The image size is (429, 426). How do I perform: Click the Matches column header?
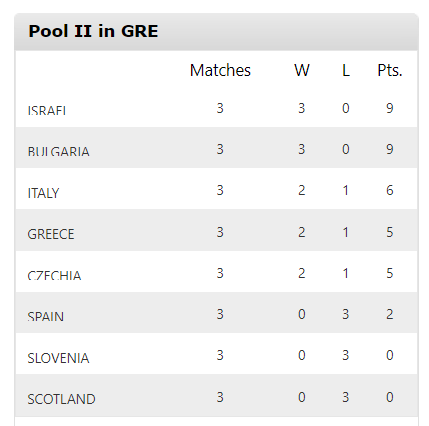220,70
